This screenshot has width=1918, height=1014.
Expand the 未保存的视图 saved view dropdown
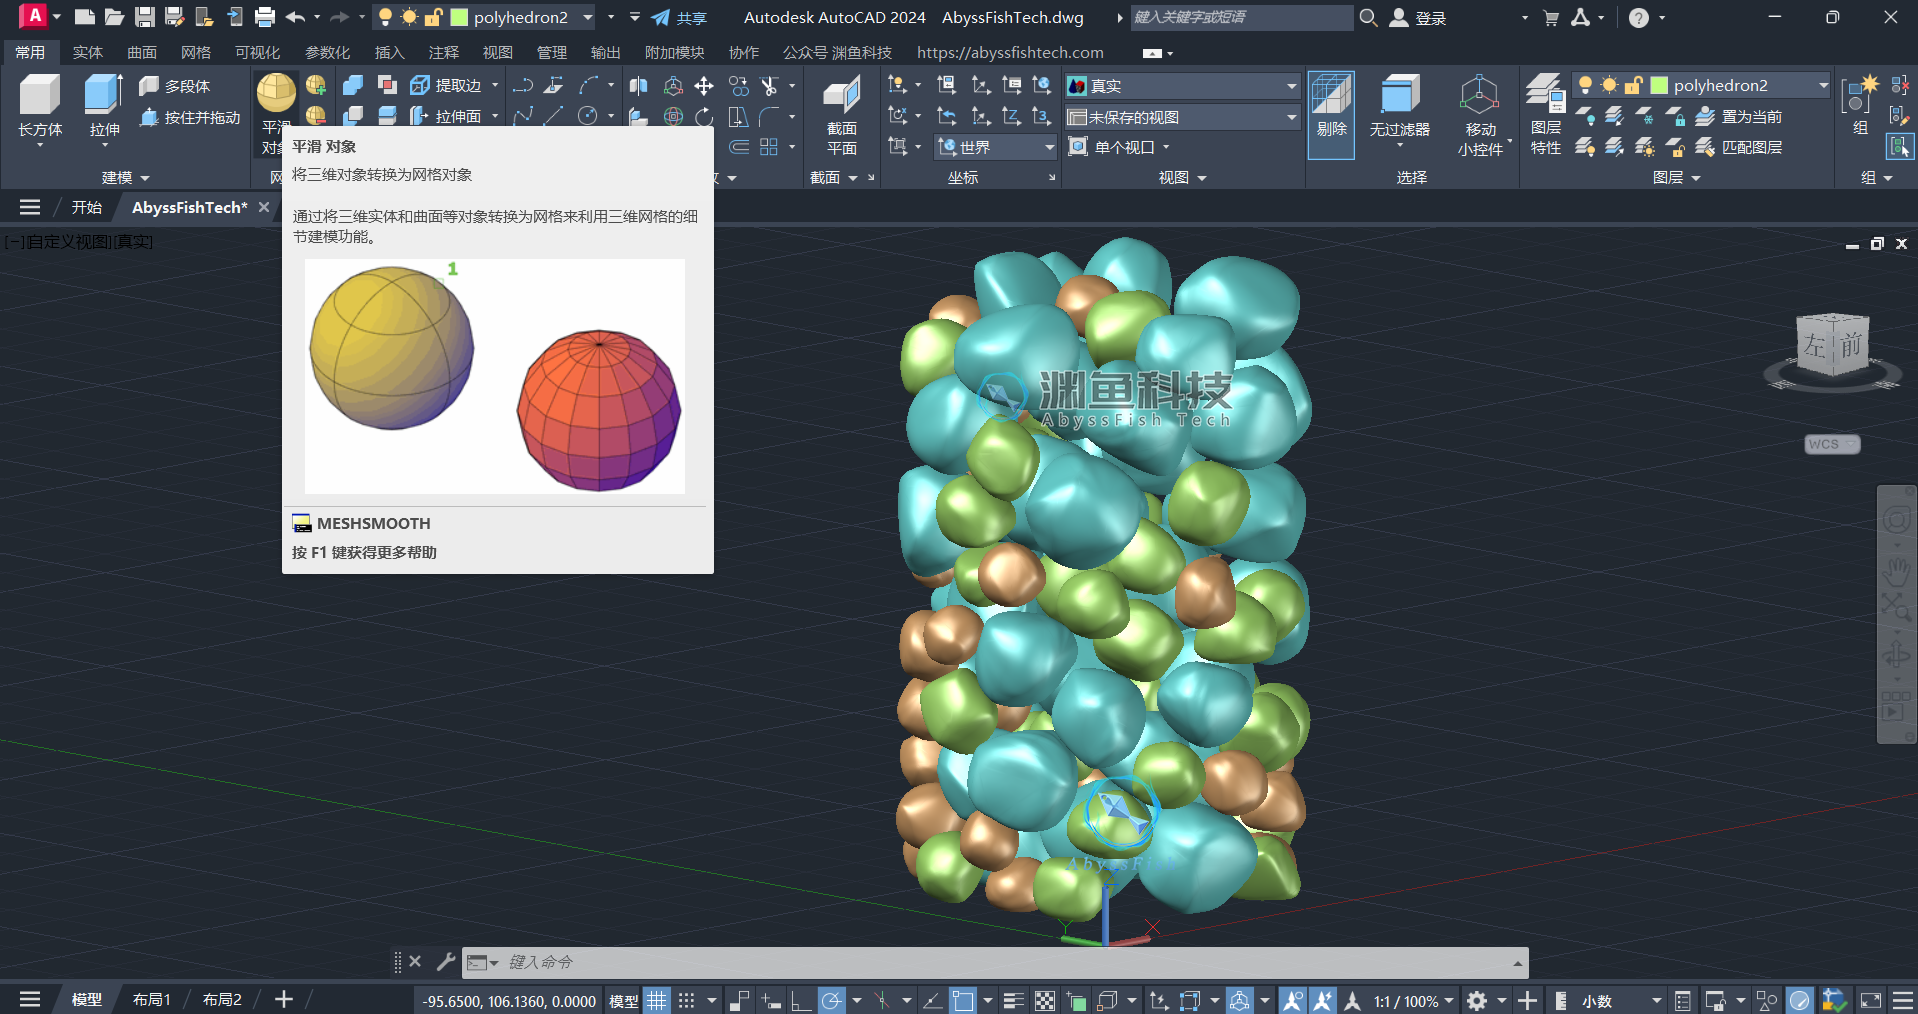[x=1181, y=117]
